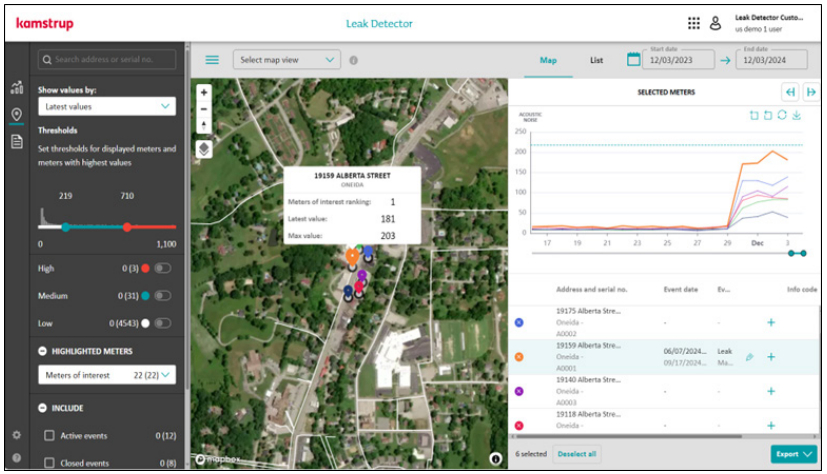Click the horizontal scrollbar under meters table
The width and height of the screenshot is (827, 474).
click(628, 437)
